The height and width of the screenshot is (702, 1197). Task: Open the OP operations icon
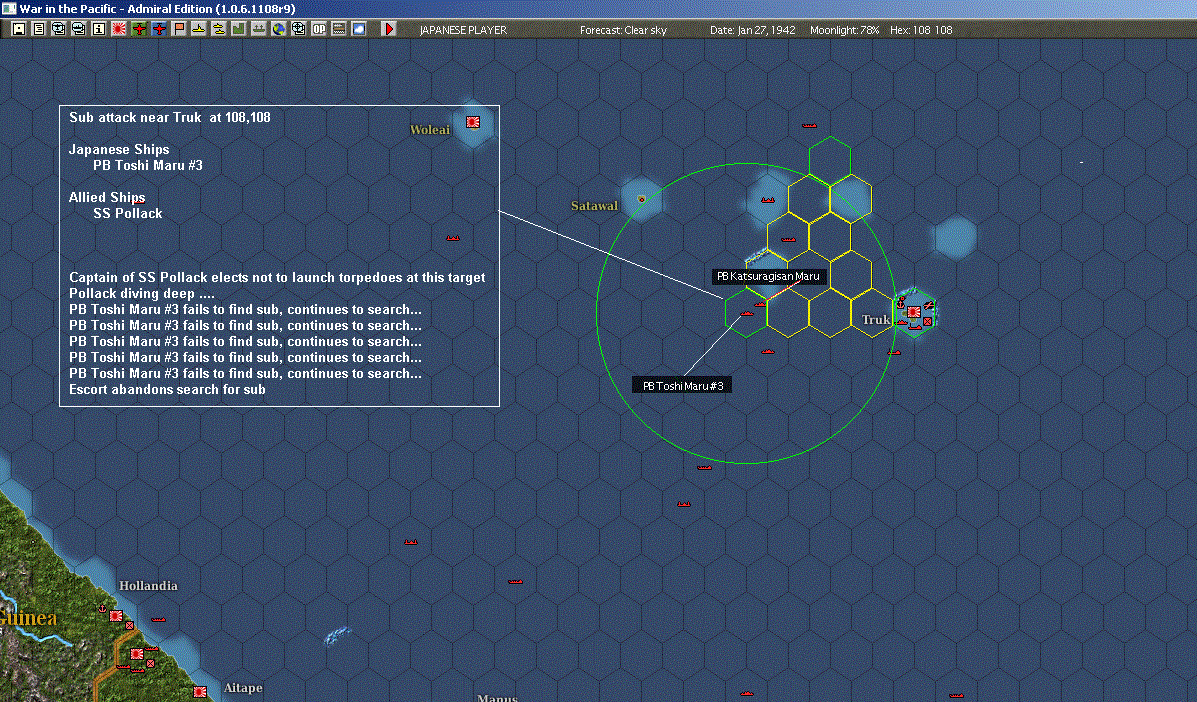[x=318, y=29]
